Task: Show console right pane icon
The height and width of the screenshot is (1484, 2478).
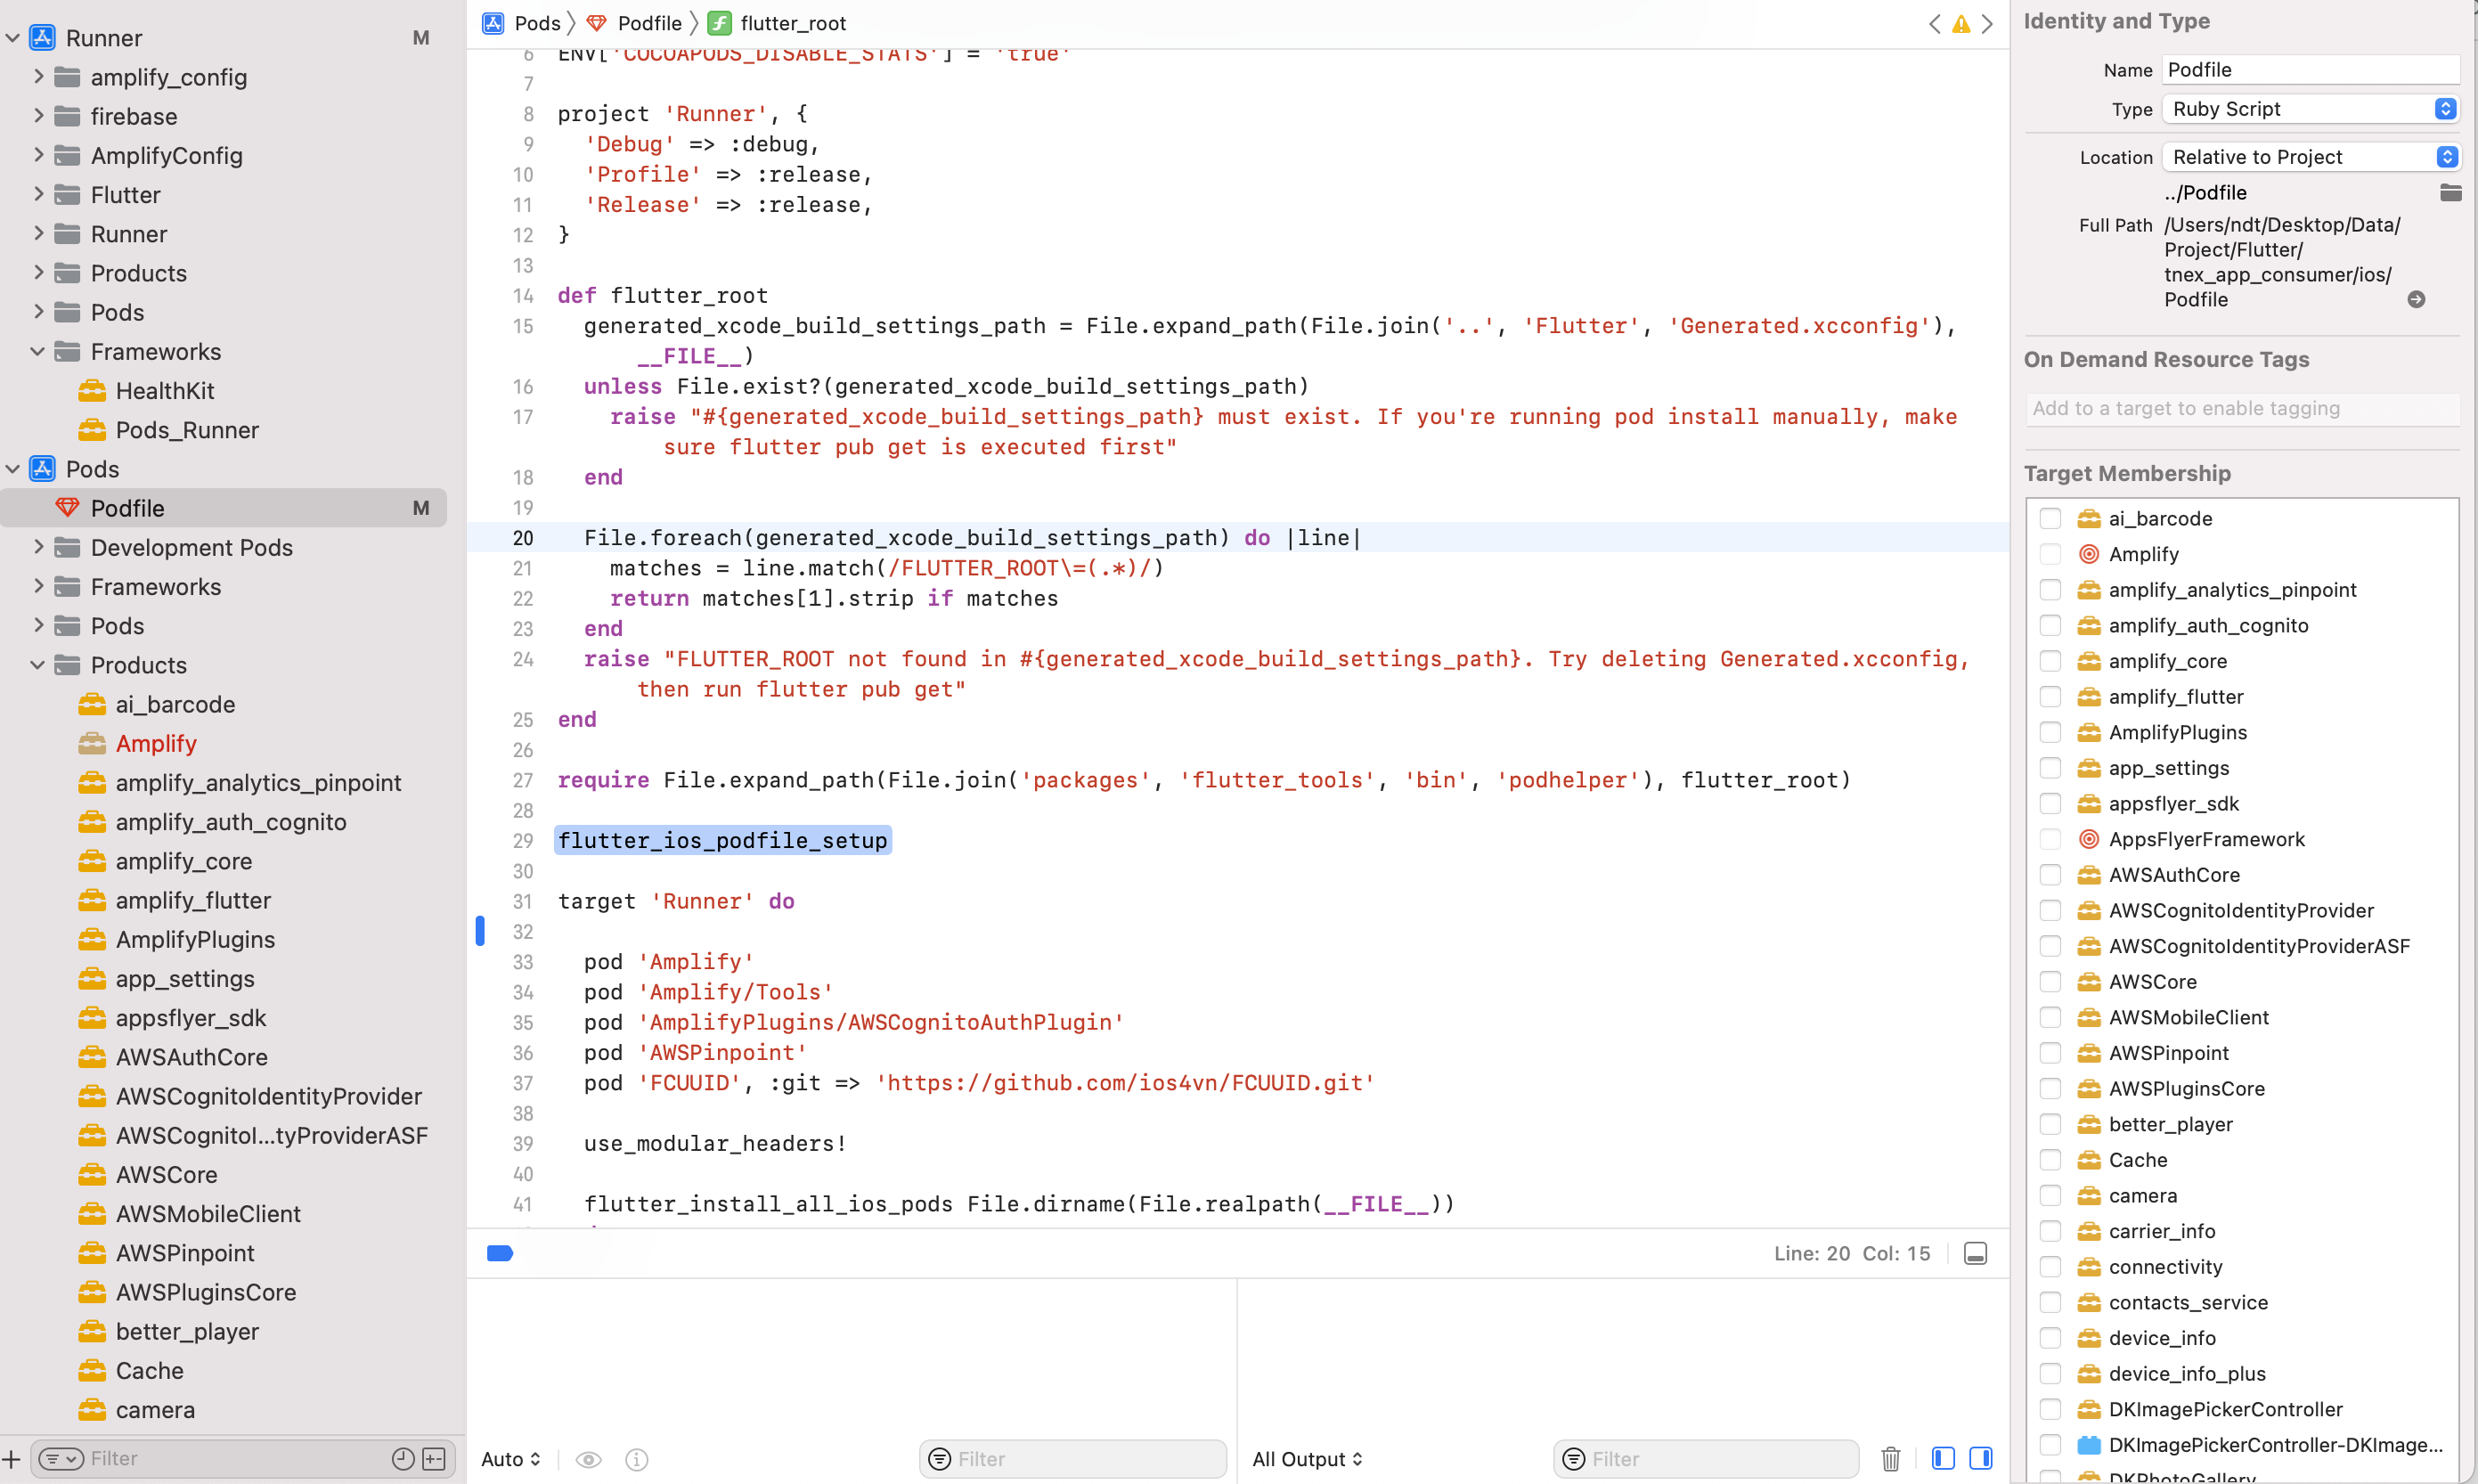Action: (1981, 1458)
